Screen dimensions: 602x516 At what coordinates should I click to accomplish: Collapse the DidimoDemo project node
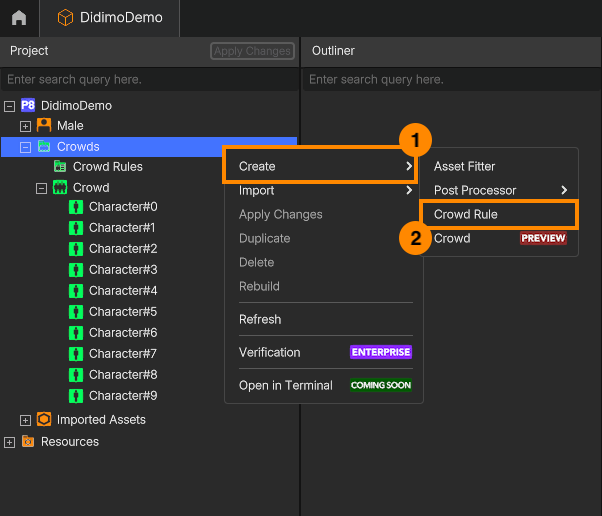pos(9,106)
